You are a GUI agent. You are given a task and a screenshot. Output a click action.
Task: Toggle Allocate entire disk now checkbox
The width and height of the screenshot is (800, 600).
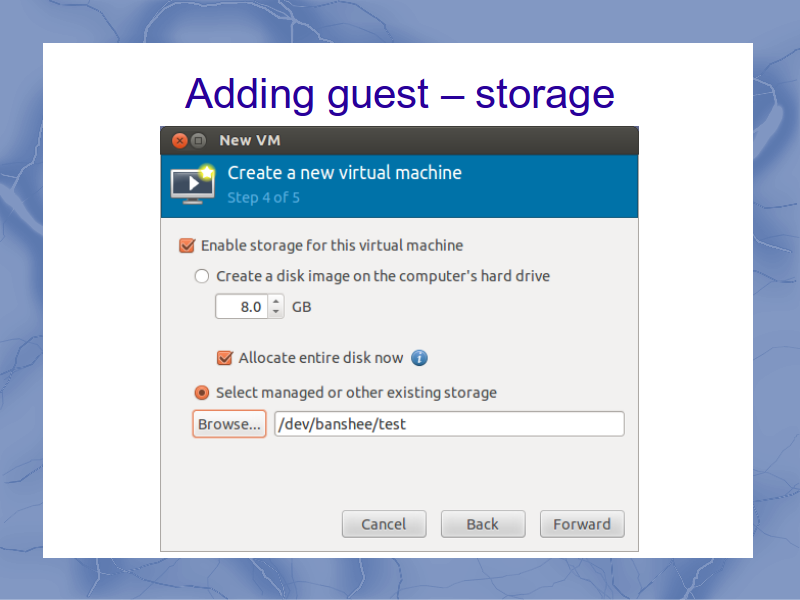tap(225, 358)
